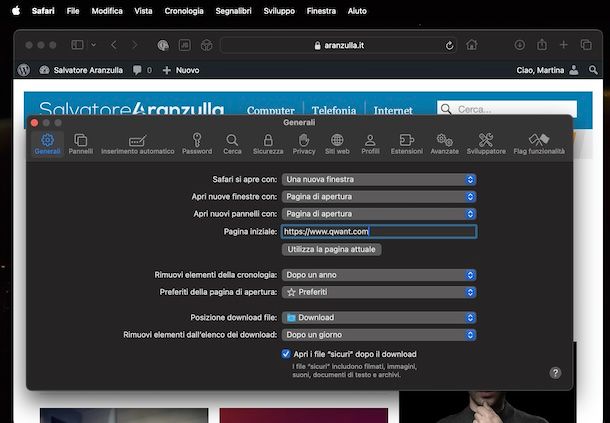Open Telefonia section on website
The height and width of the screenshot is (423, 610).
[x=334, y=111]
